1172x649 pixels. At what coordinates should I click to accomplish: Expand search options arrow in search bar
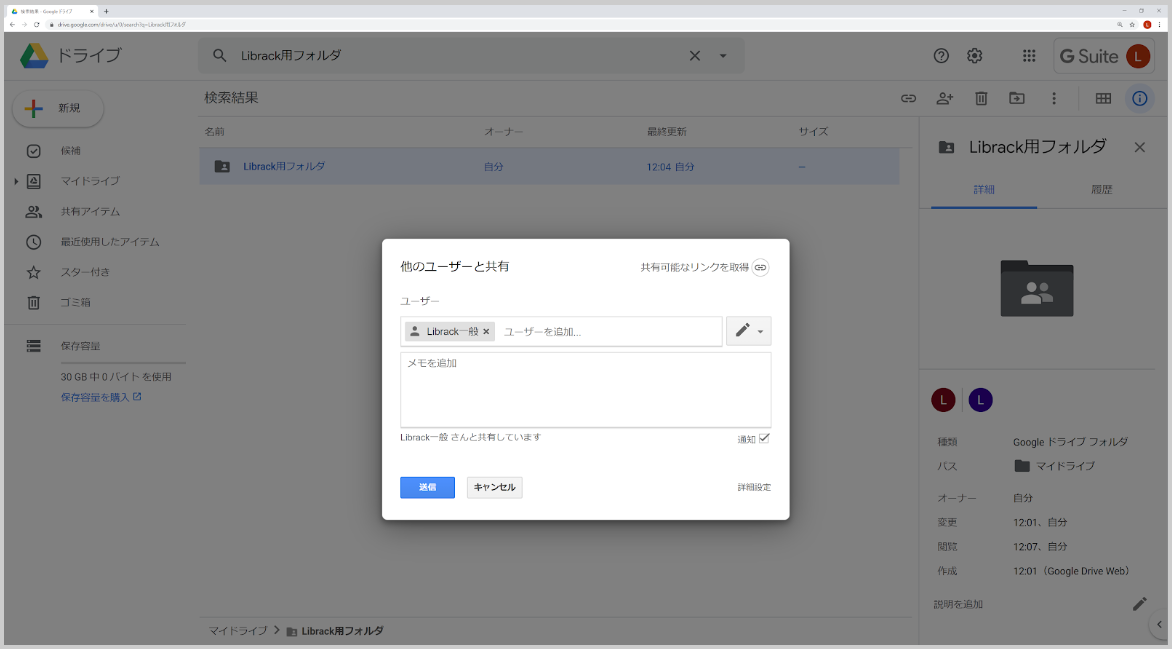tap(723, 56)
